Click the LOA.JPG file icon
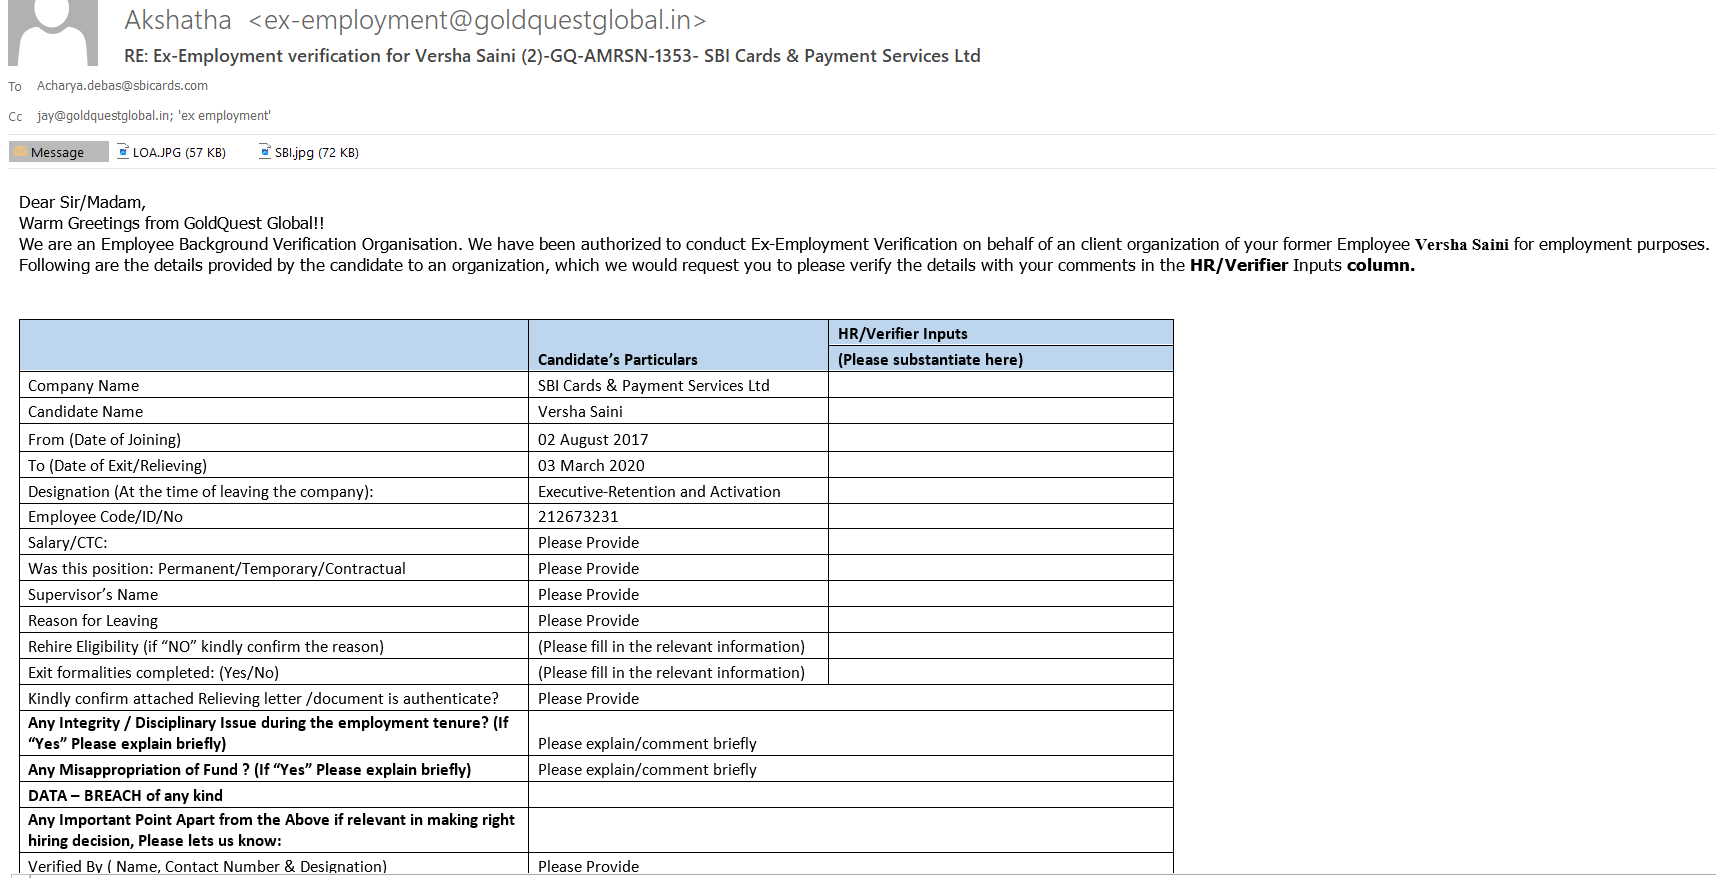1716x878 pixels. click(123, 151)
